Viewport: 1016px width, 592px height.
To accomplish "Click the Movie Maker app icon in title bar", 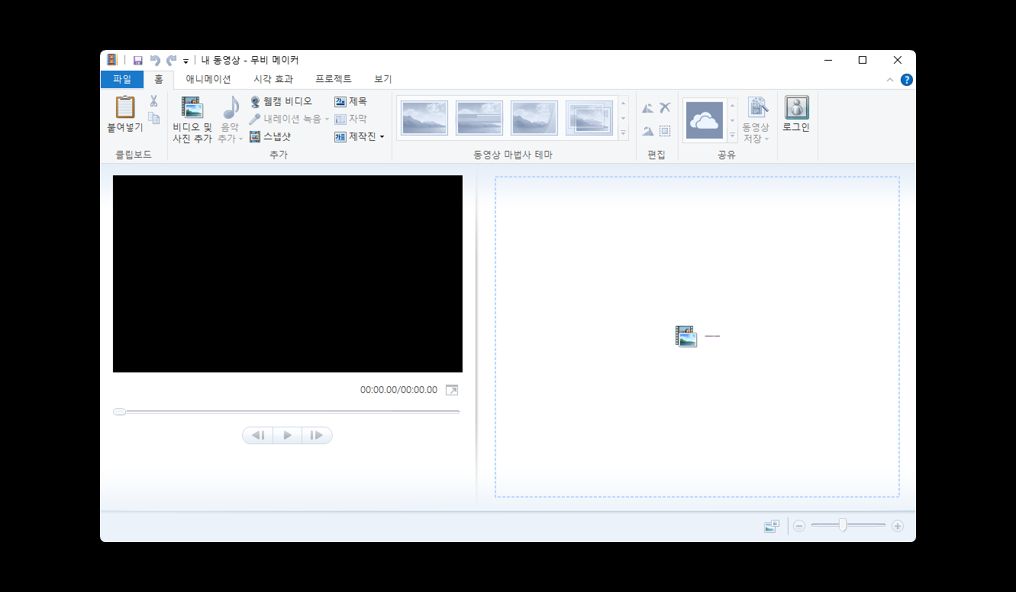I will [x=112, y=60].
